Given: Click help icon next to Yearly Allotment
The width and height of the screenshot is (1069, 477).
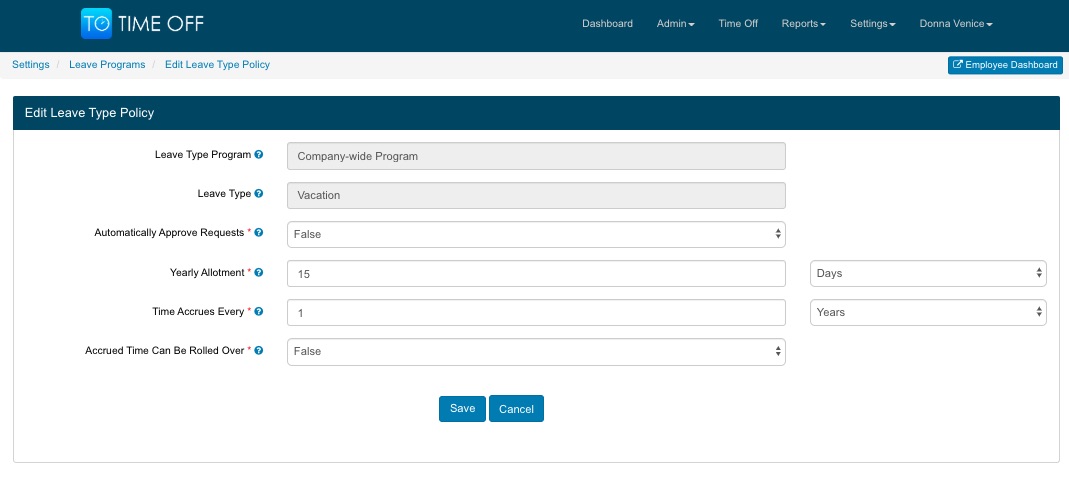Looking at the screenshot, I should pyautogui.click(x=259, y=272).
